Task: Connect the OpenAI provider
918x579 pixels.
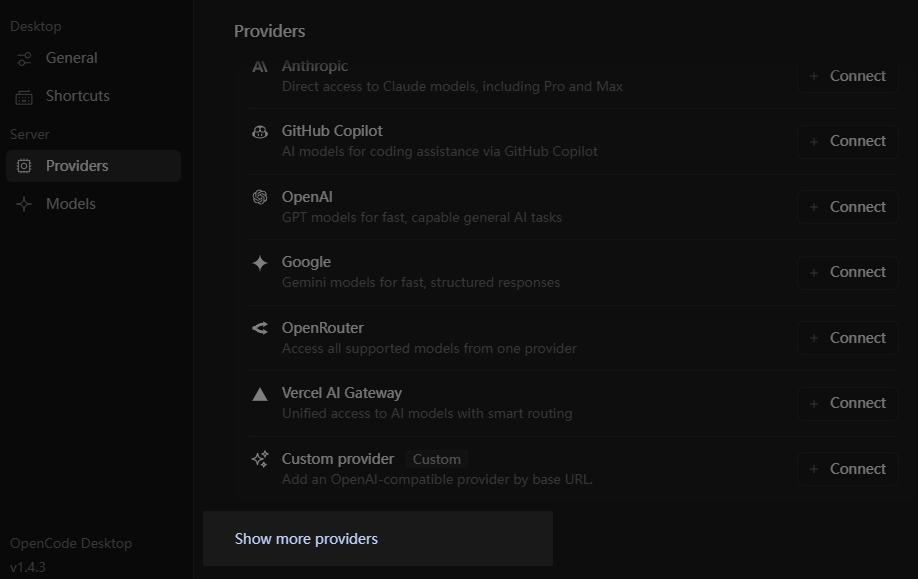Action: pyautogui.click(x=847, y=207)
